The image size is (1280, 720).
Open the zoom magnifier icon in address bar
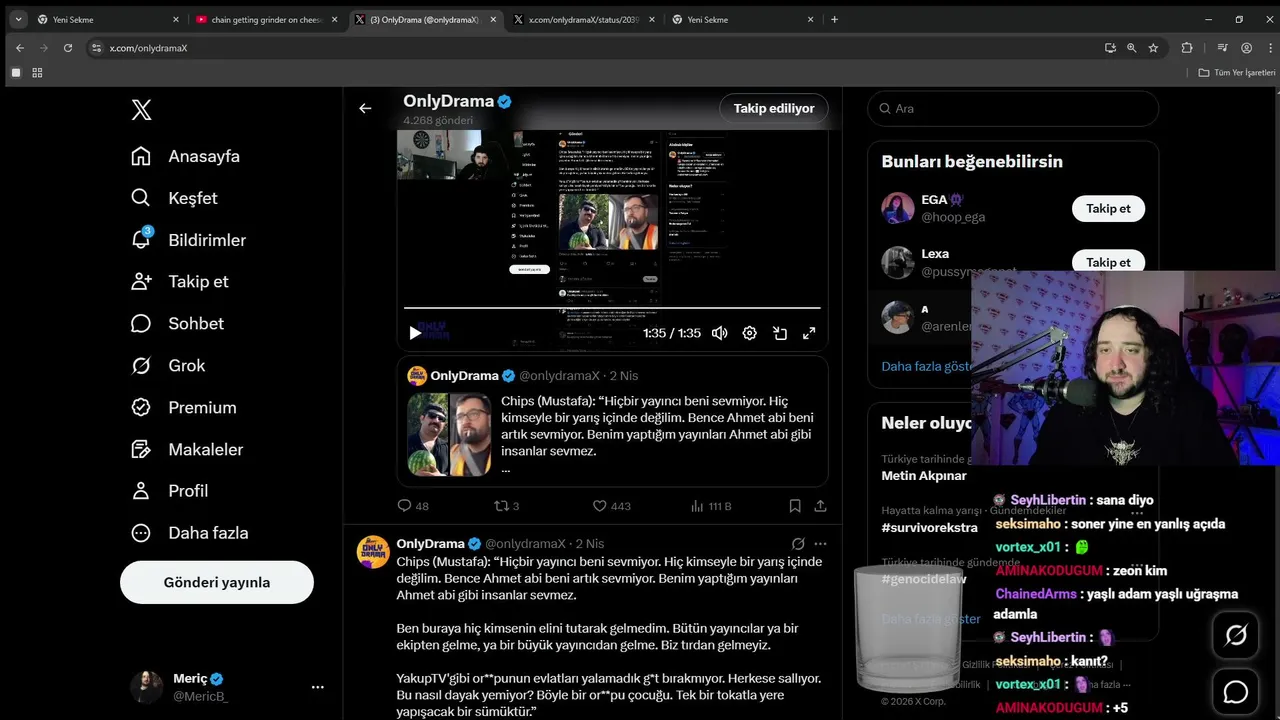tap(1132, 48)
